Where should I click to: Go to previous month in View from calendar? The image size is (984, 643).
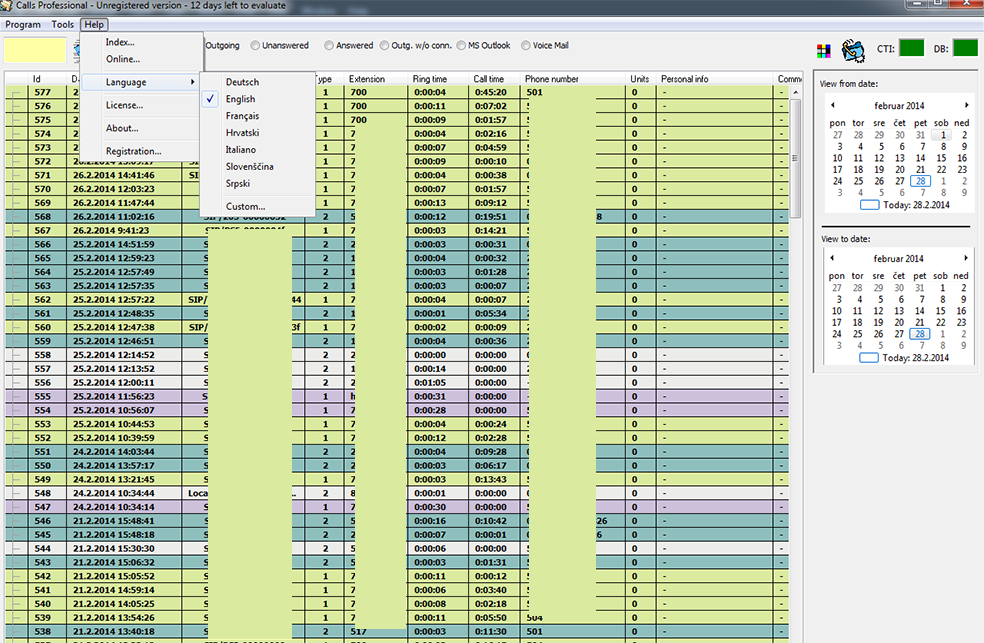pos(833,105)
